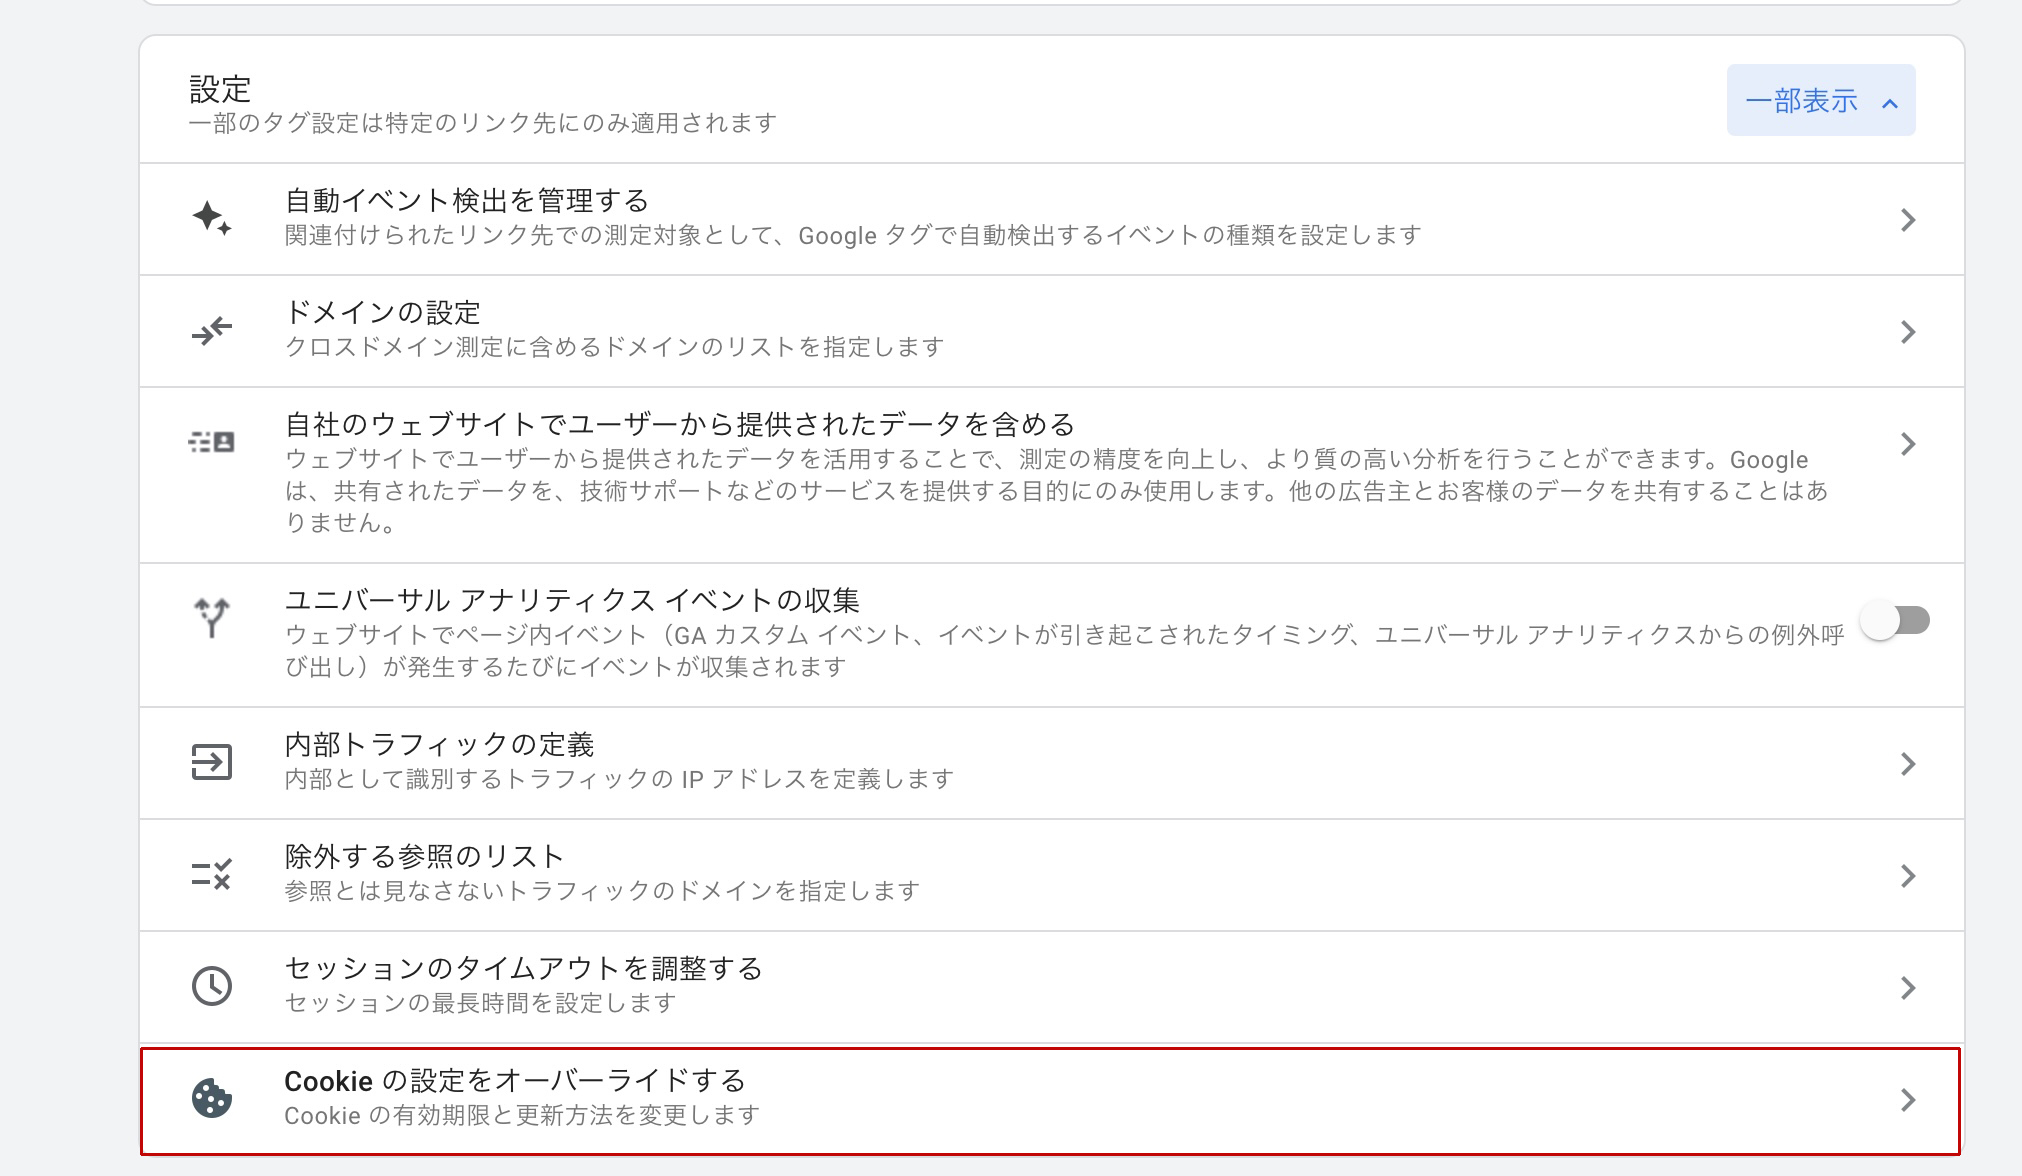Select 自社のウェブサイトでユーザーから提供されたデータを含める title
Image resolution: width=2022 pixels, height=1176 pixels.
pyautogui.click(x=680, y=425)
